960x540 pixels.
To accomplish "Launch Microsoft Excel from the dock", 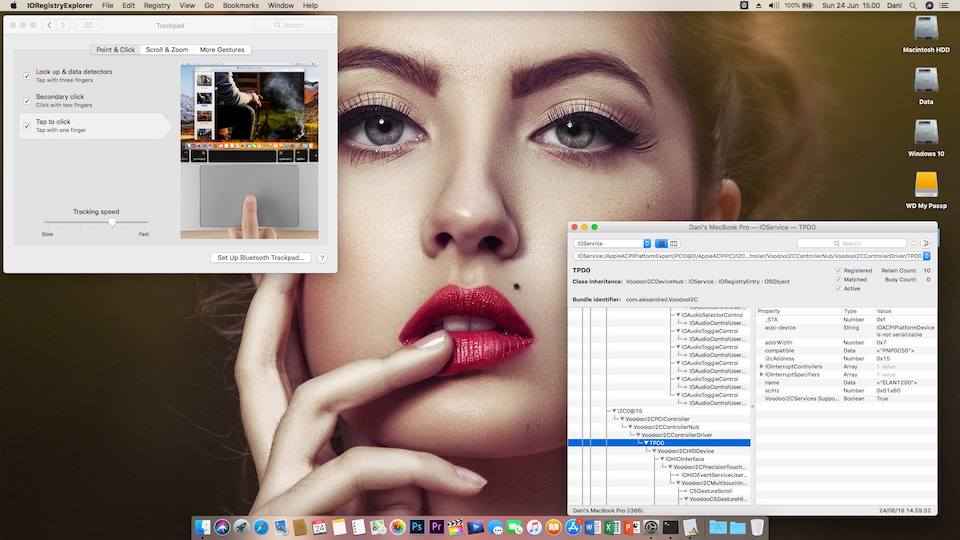I will 612,527.
